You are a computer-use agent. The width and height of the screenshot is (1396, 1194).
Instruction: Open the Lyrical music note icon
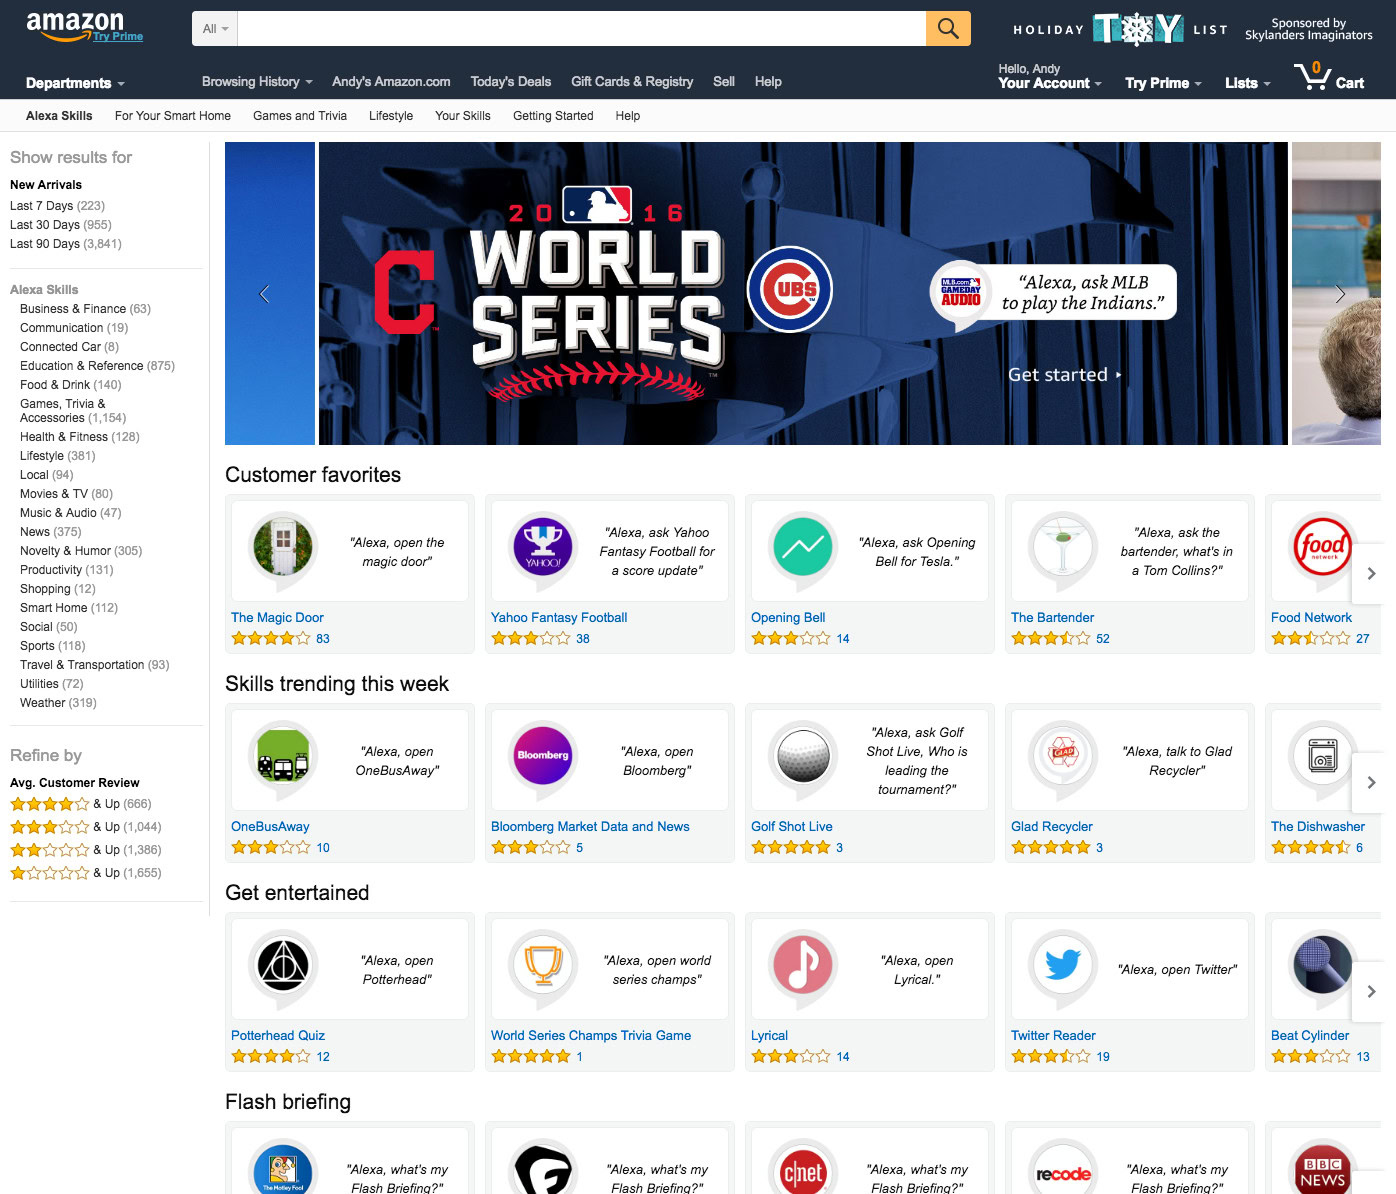tap(803, 964)
